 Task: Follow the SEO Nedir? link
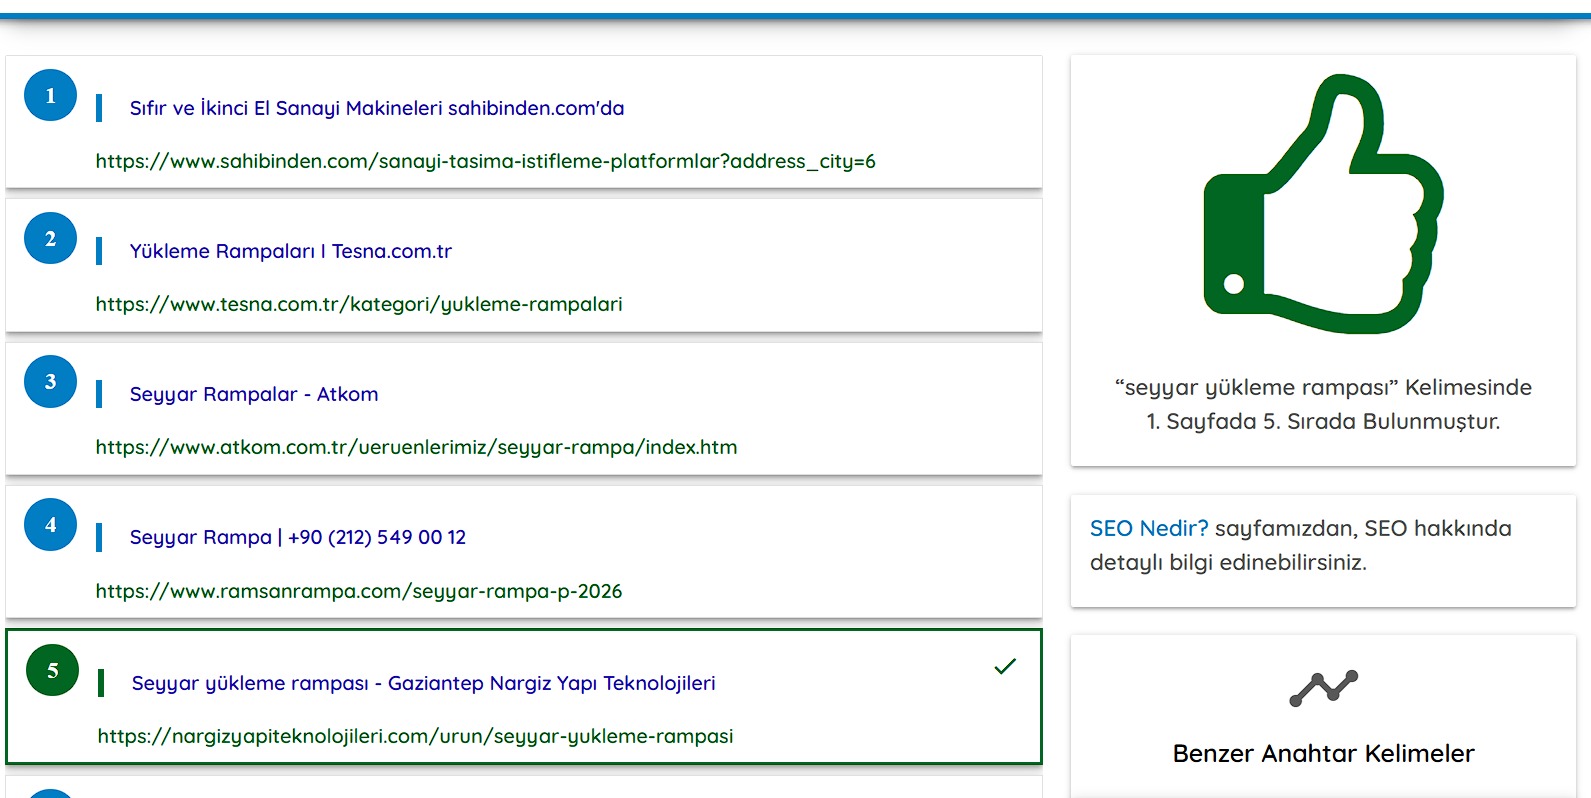pyautogui.click(x=1148, y=528)
